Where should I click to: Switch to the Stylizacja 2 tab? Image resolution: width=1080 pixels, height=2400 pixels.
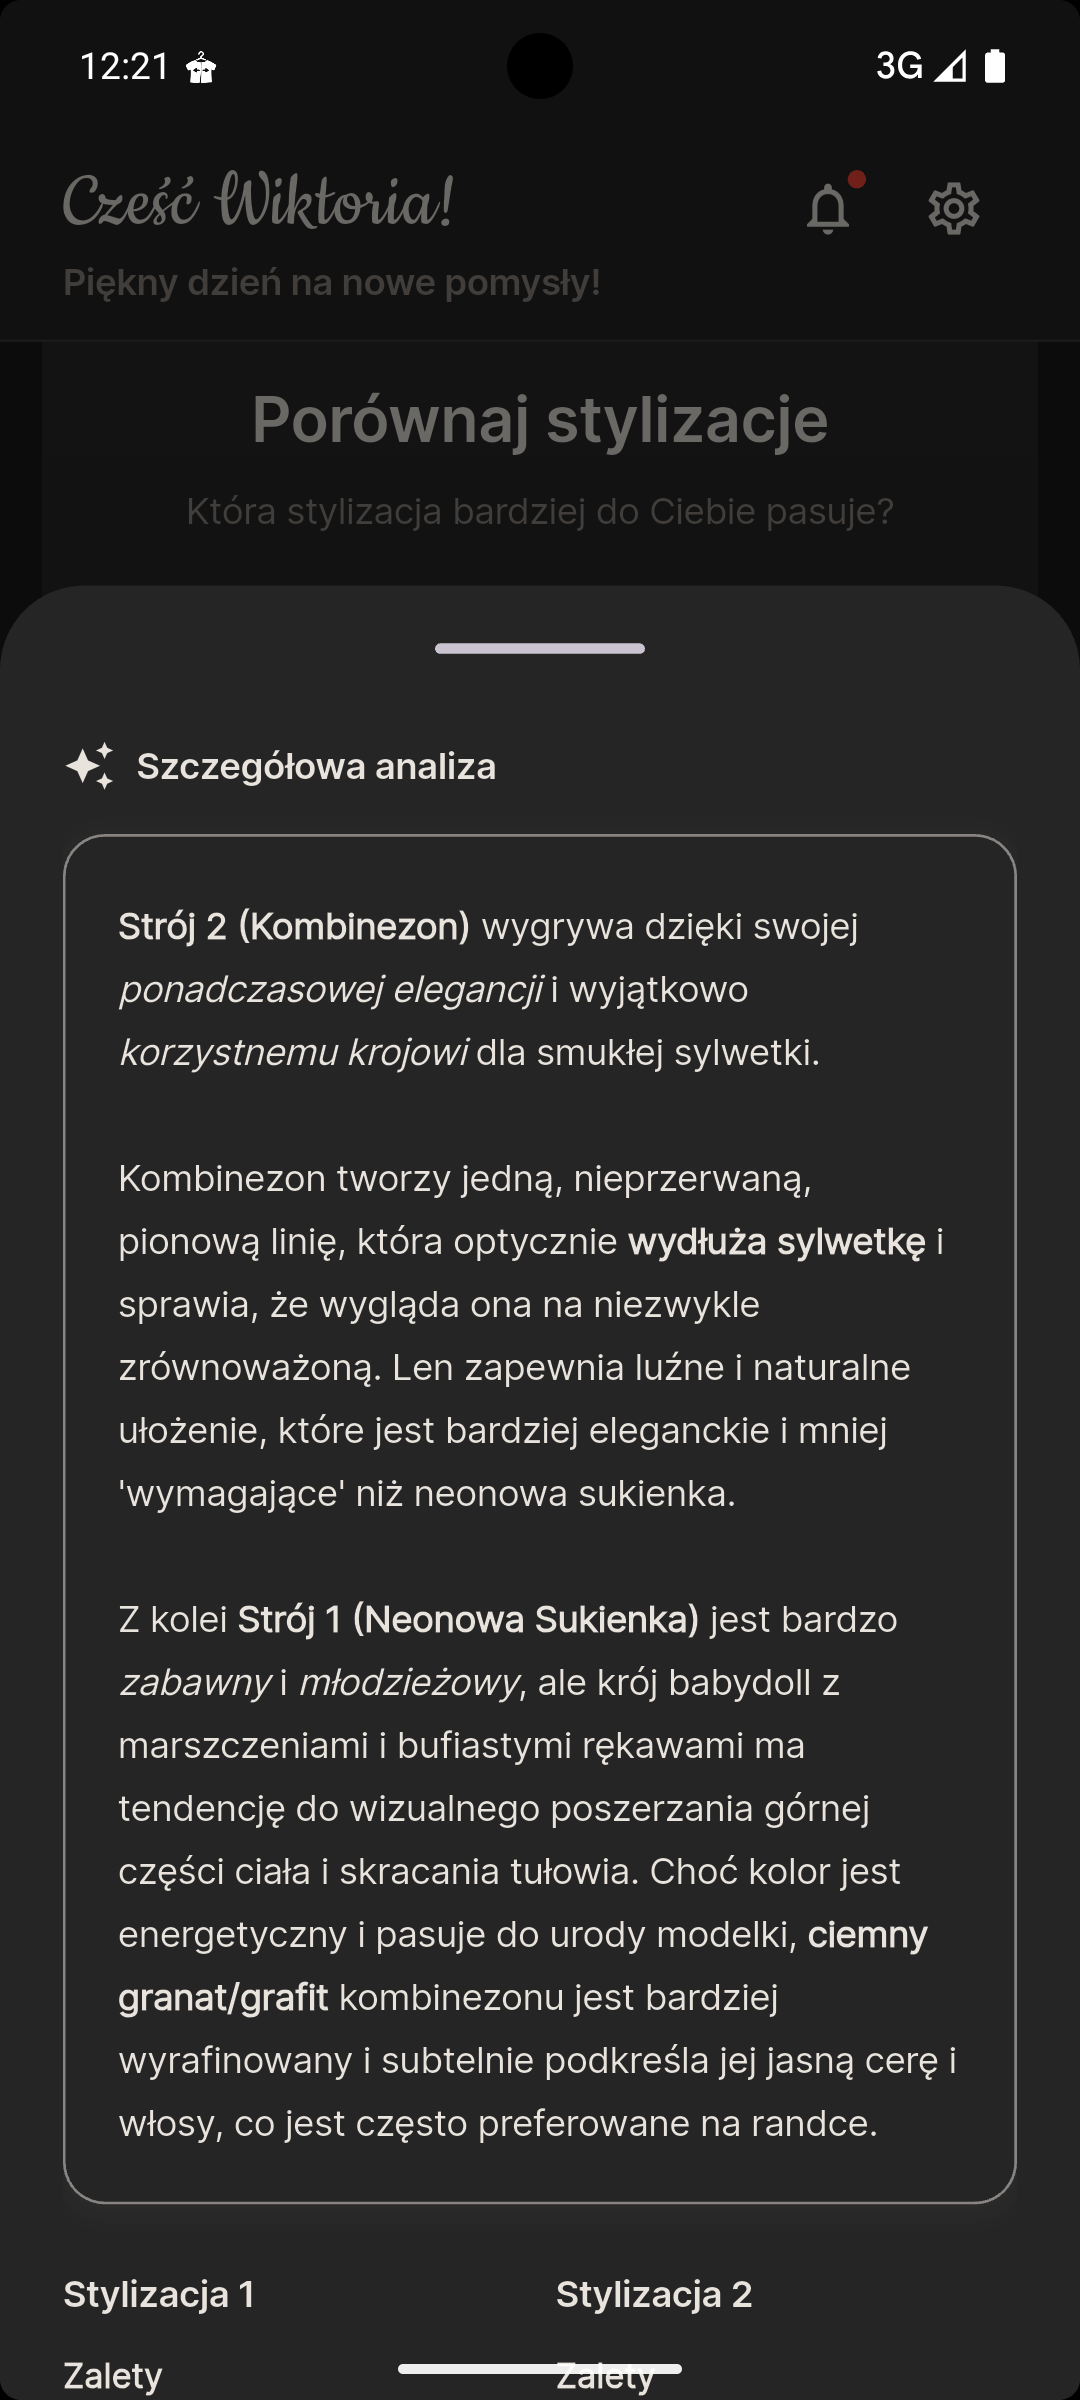pos(655,2293)
